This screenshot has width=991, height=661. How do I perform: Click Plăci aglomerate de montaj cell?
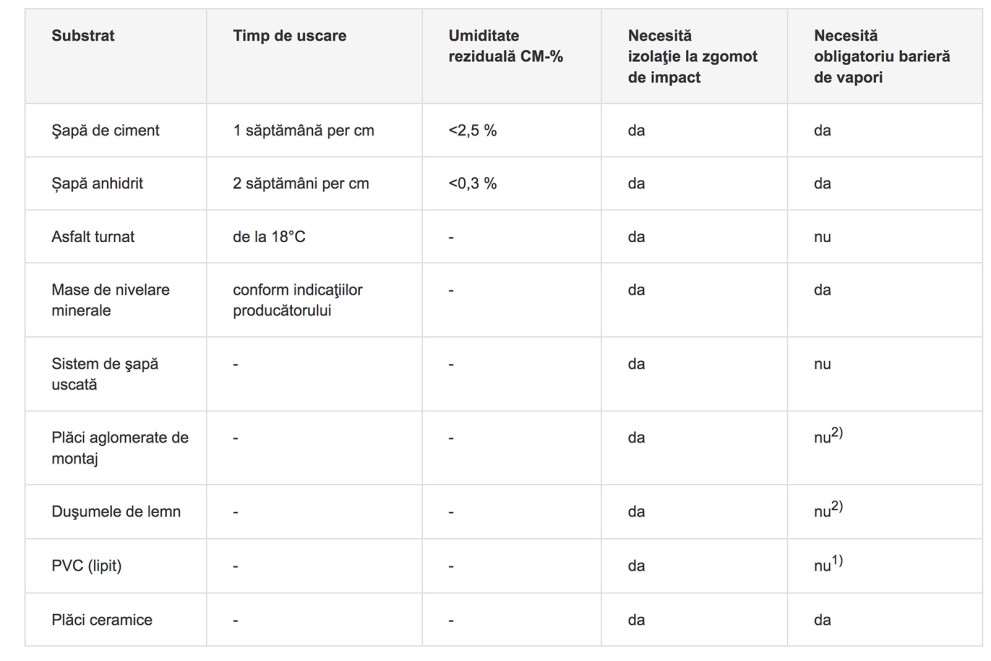(x=120, y=448)
